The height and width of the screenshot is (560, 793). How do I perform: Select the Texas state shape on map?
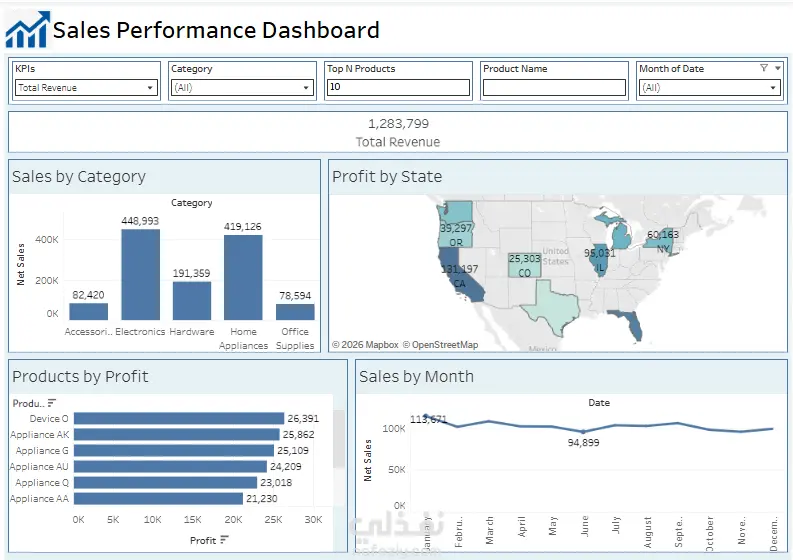click(551, 306)
